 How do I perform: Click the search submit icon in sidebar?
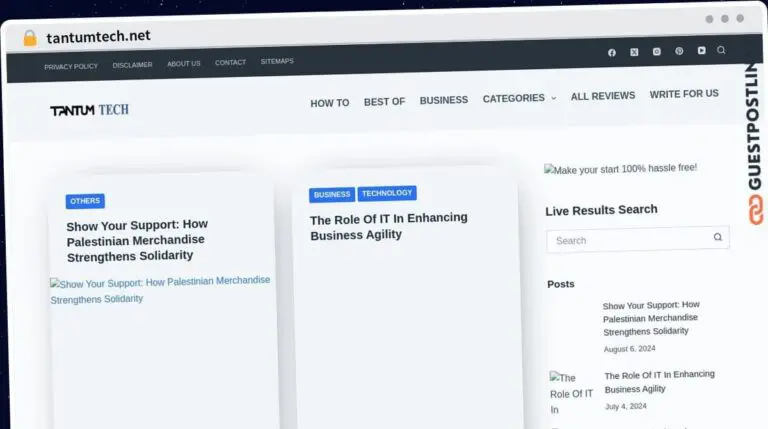tap(718, 237)
